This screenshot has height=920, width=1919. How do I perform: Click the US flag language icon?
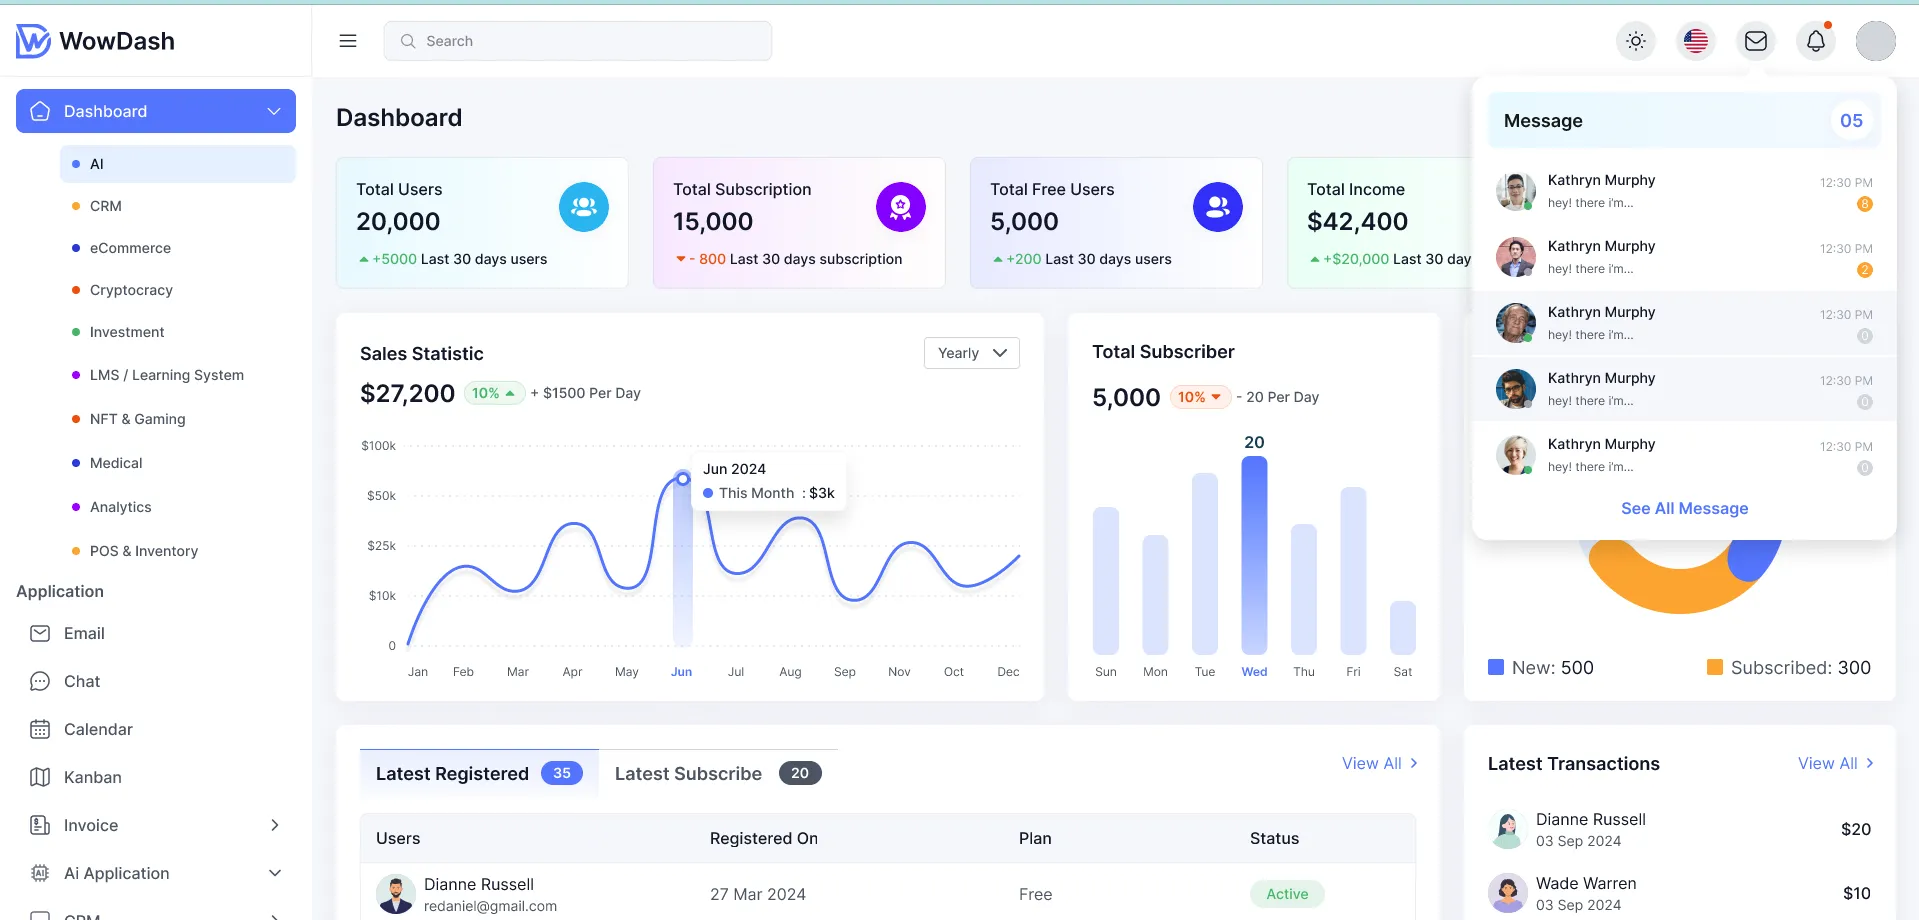1695,41
